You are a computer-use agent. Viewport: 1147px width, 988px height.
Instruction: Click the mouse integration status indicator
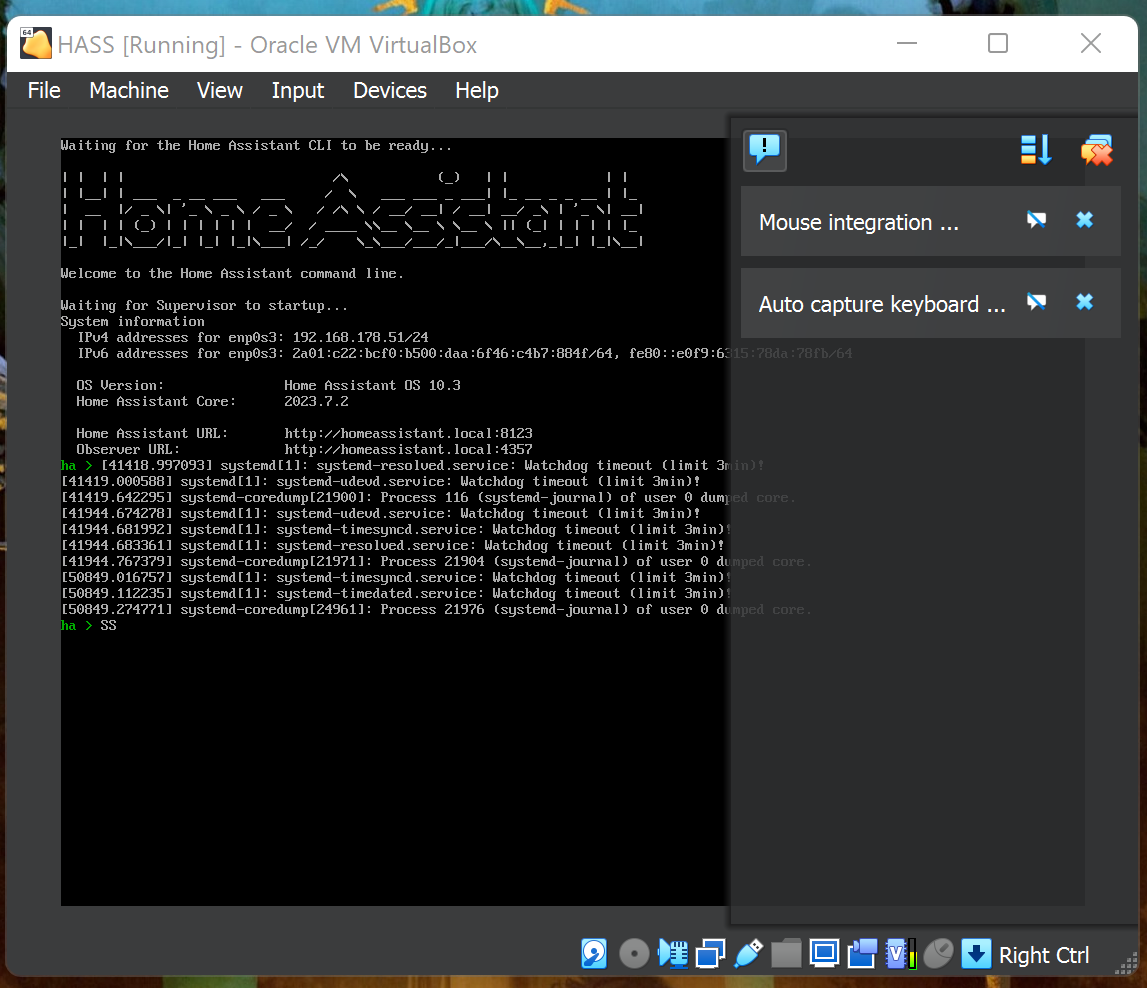tap(939, 954)
